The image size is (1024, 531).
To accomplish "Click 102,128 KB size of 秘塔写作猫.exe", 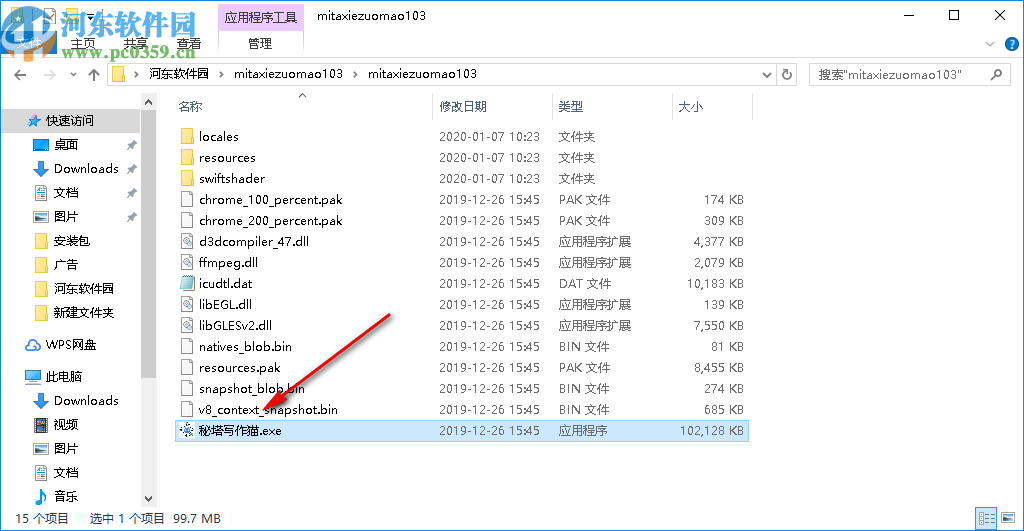I will pos(711,430).
